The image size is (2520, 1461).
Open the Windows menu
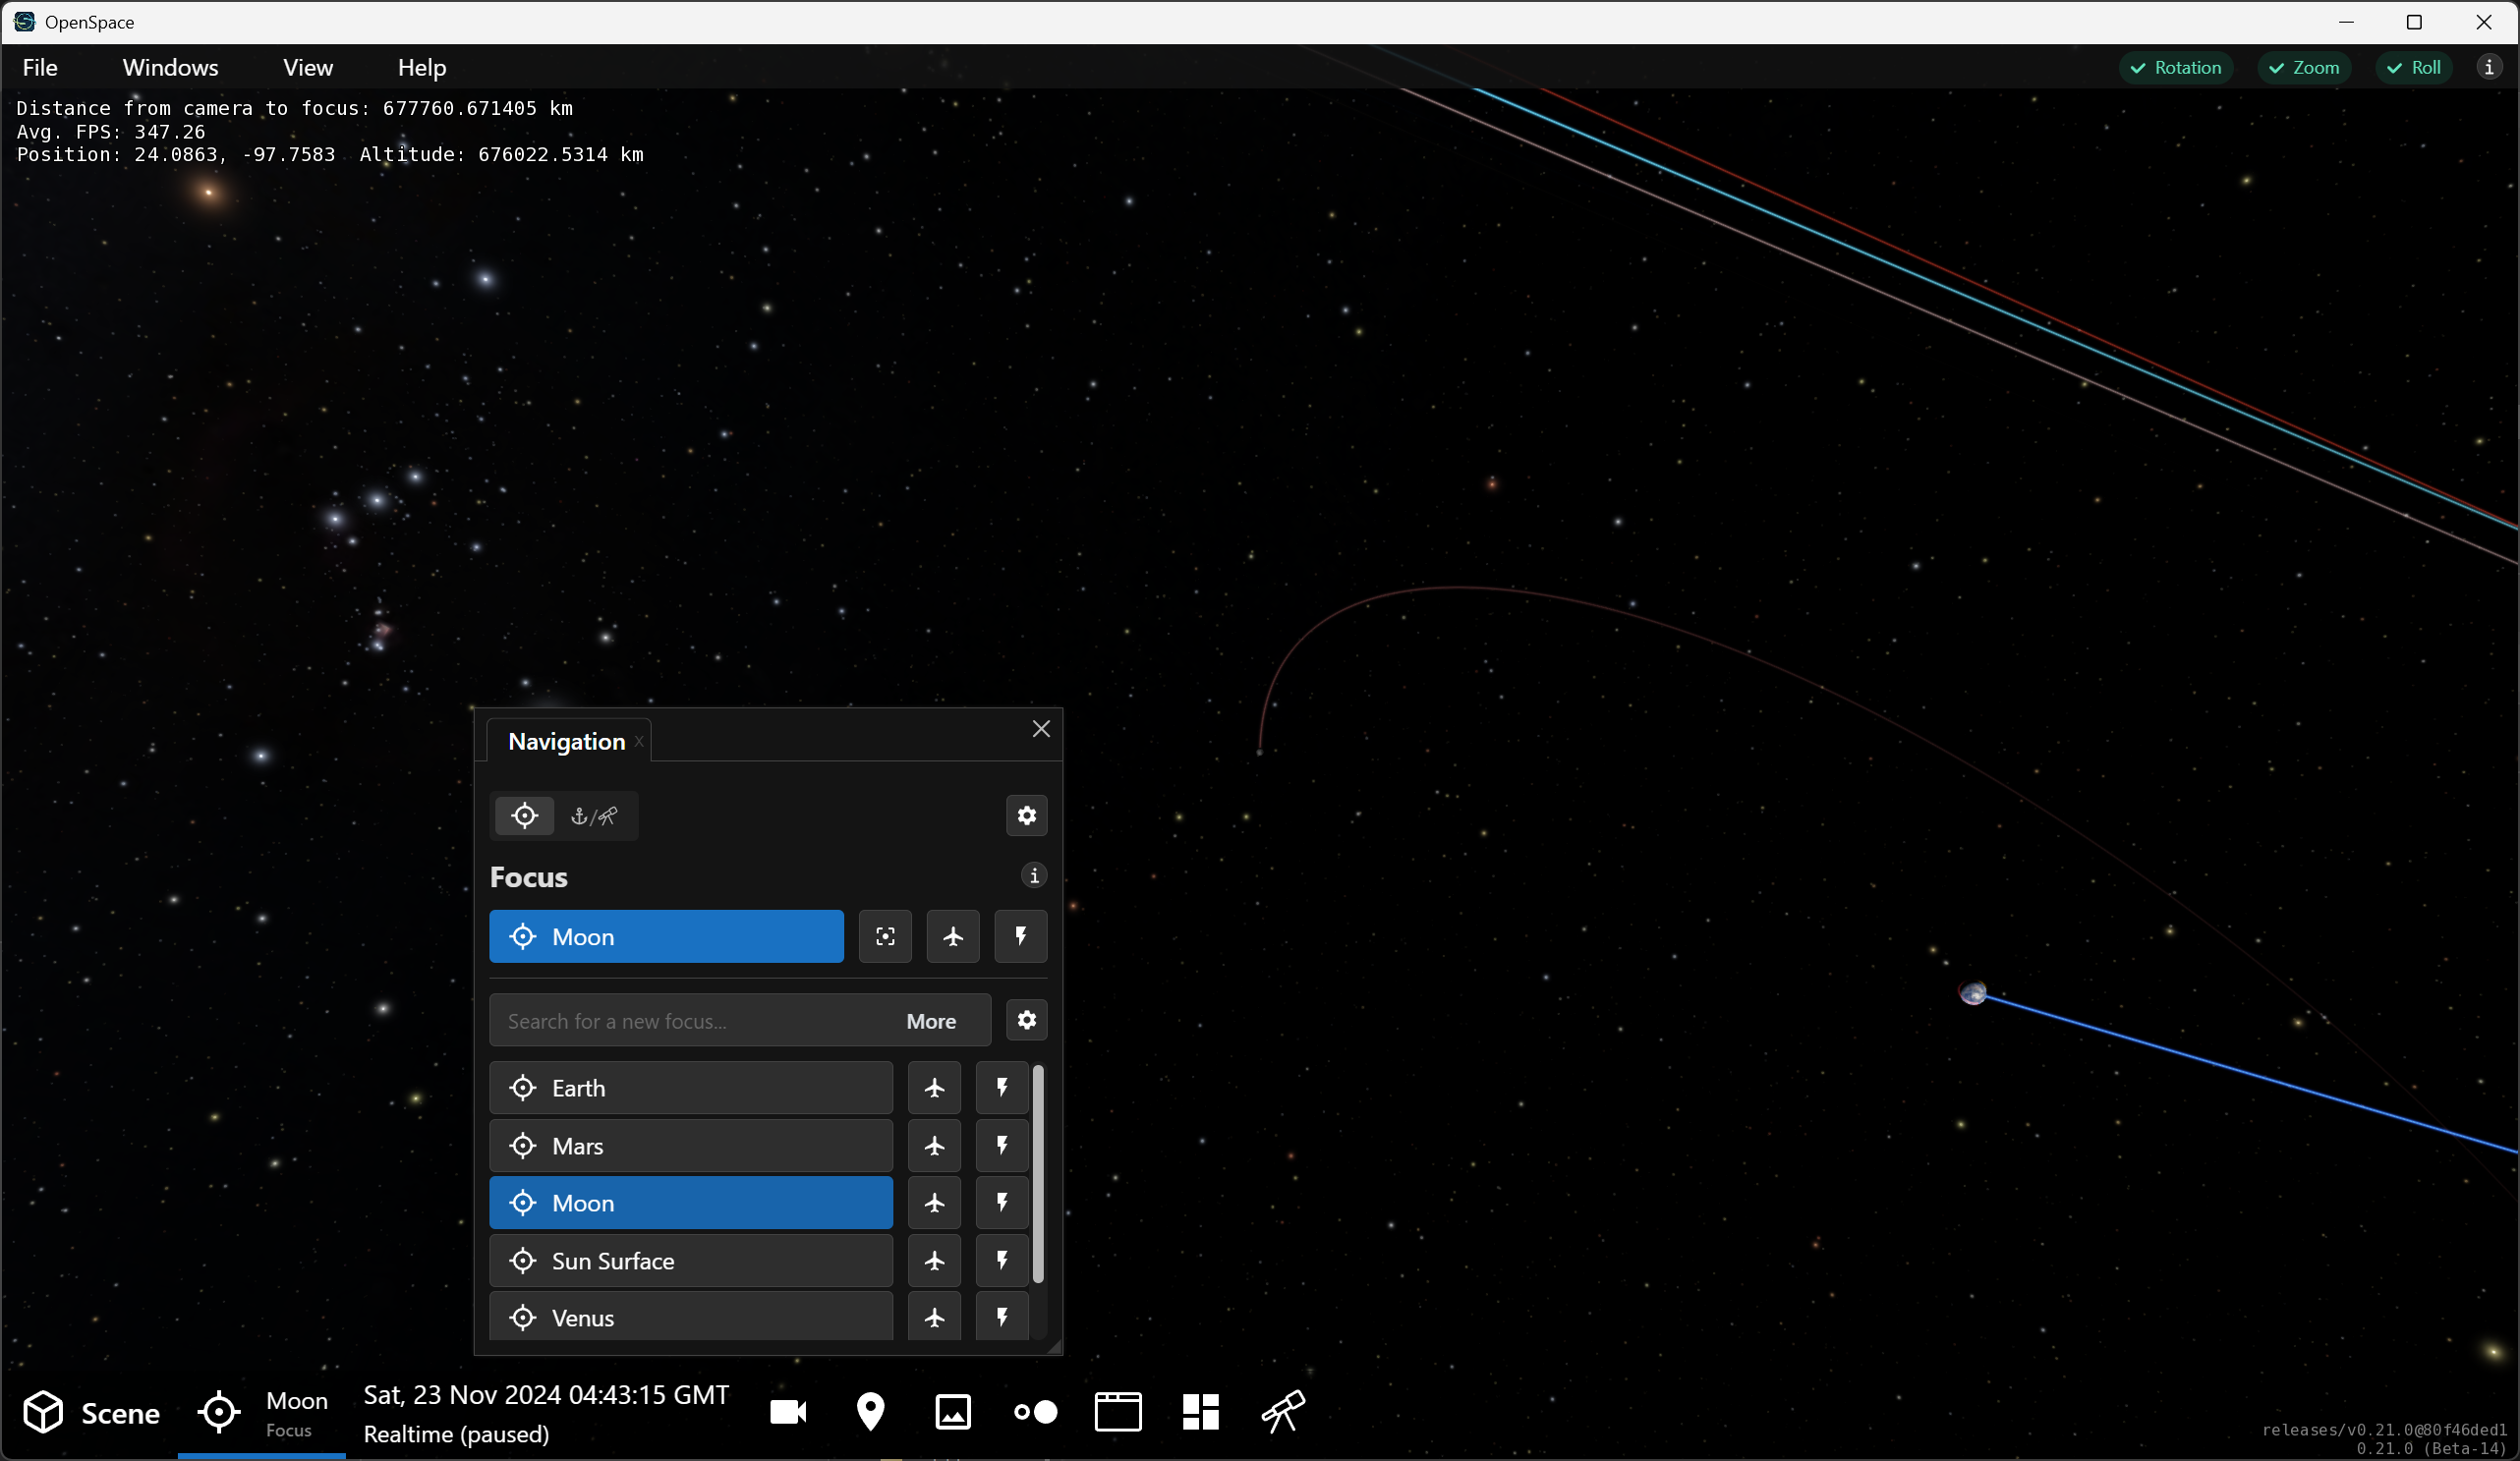(170, 67)
